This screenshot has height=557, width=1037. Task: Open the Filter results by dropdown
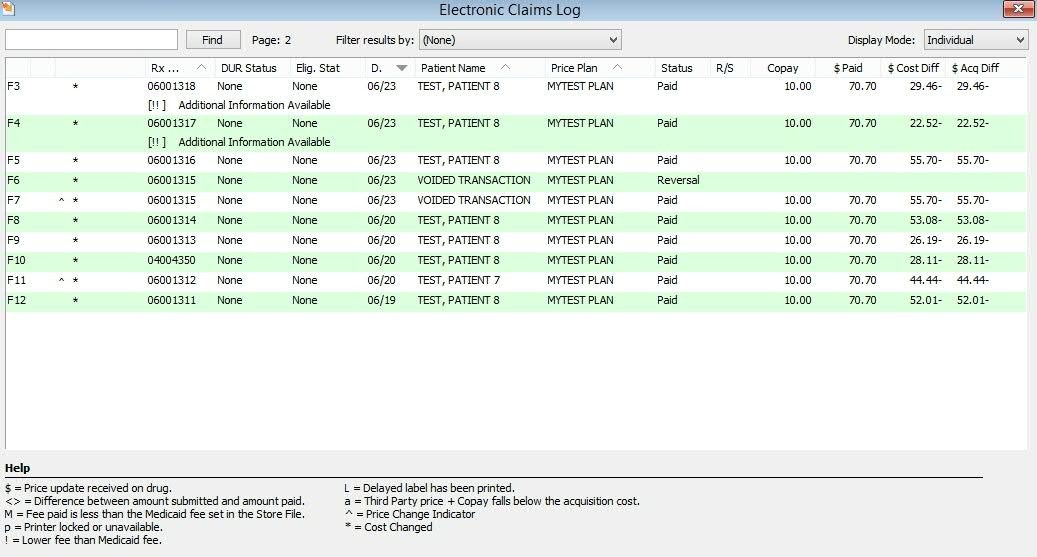pyautogui.click(x=520, y=40)
